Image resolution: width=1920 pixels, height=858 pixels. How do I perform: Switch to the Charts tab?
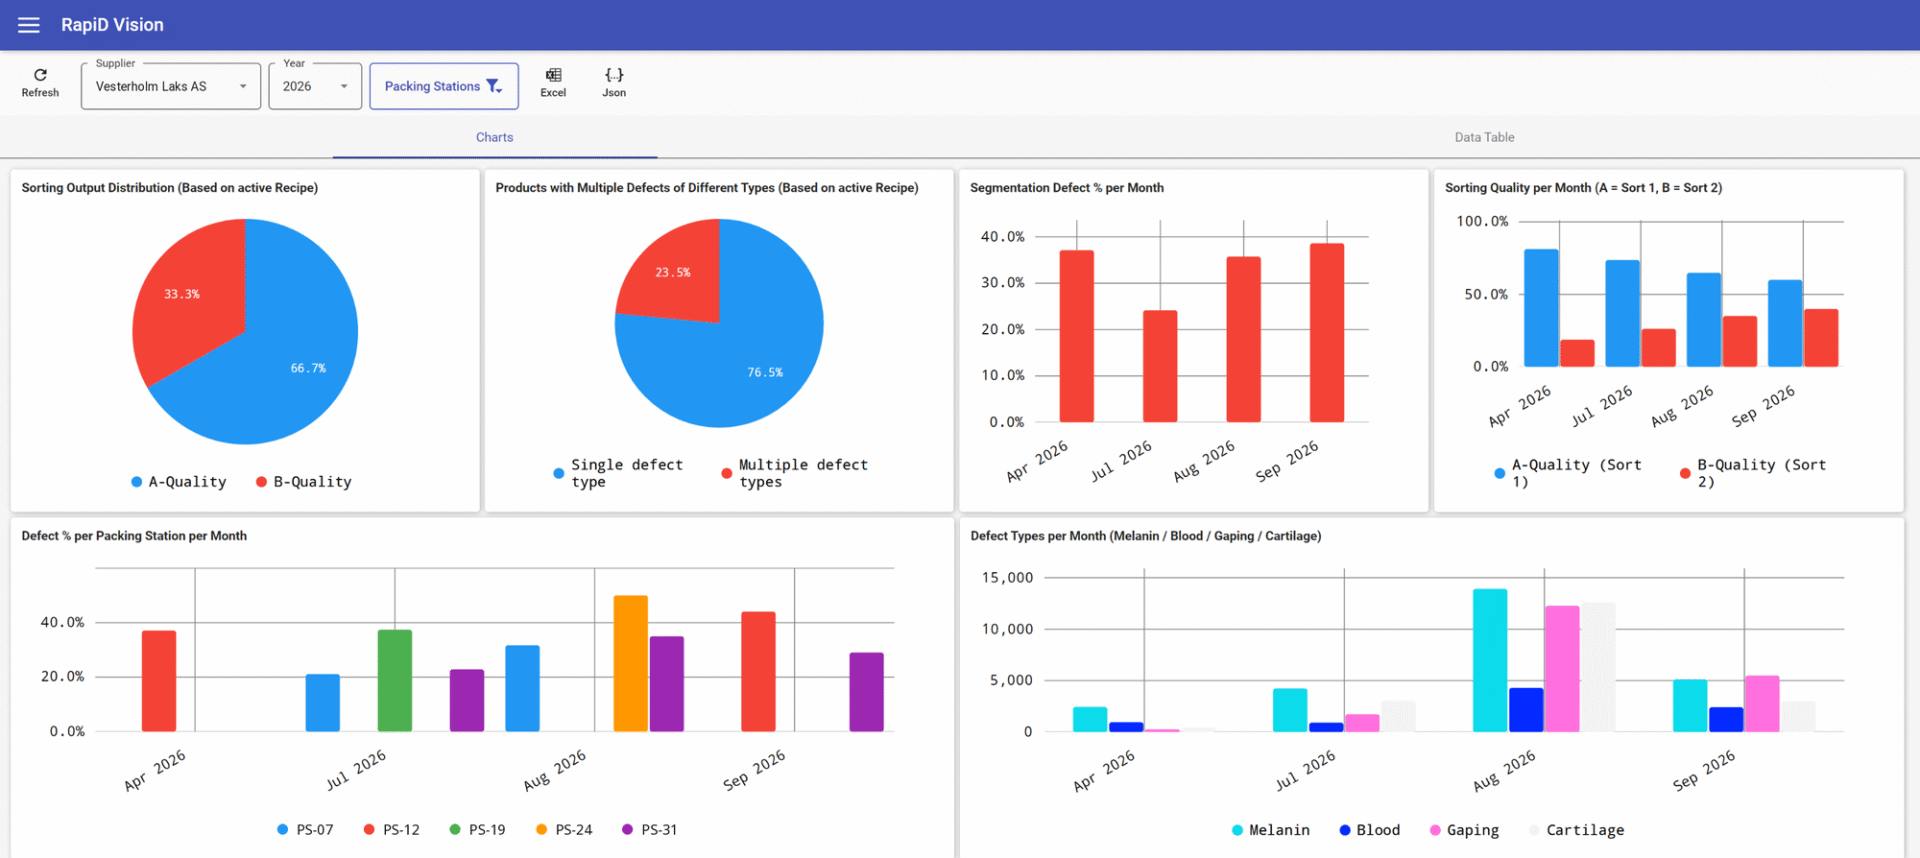(494, 137)
